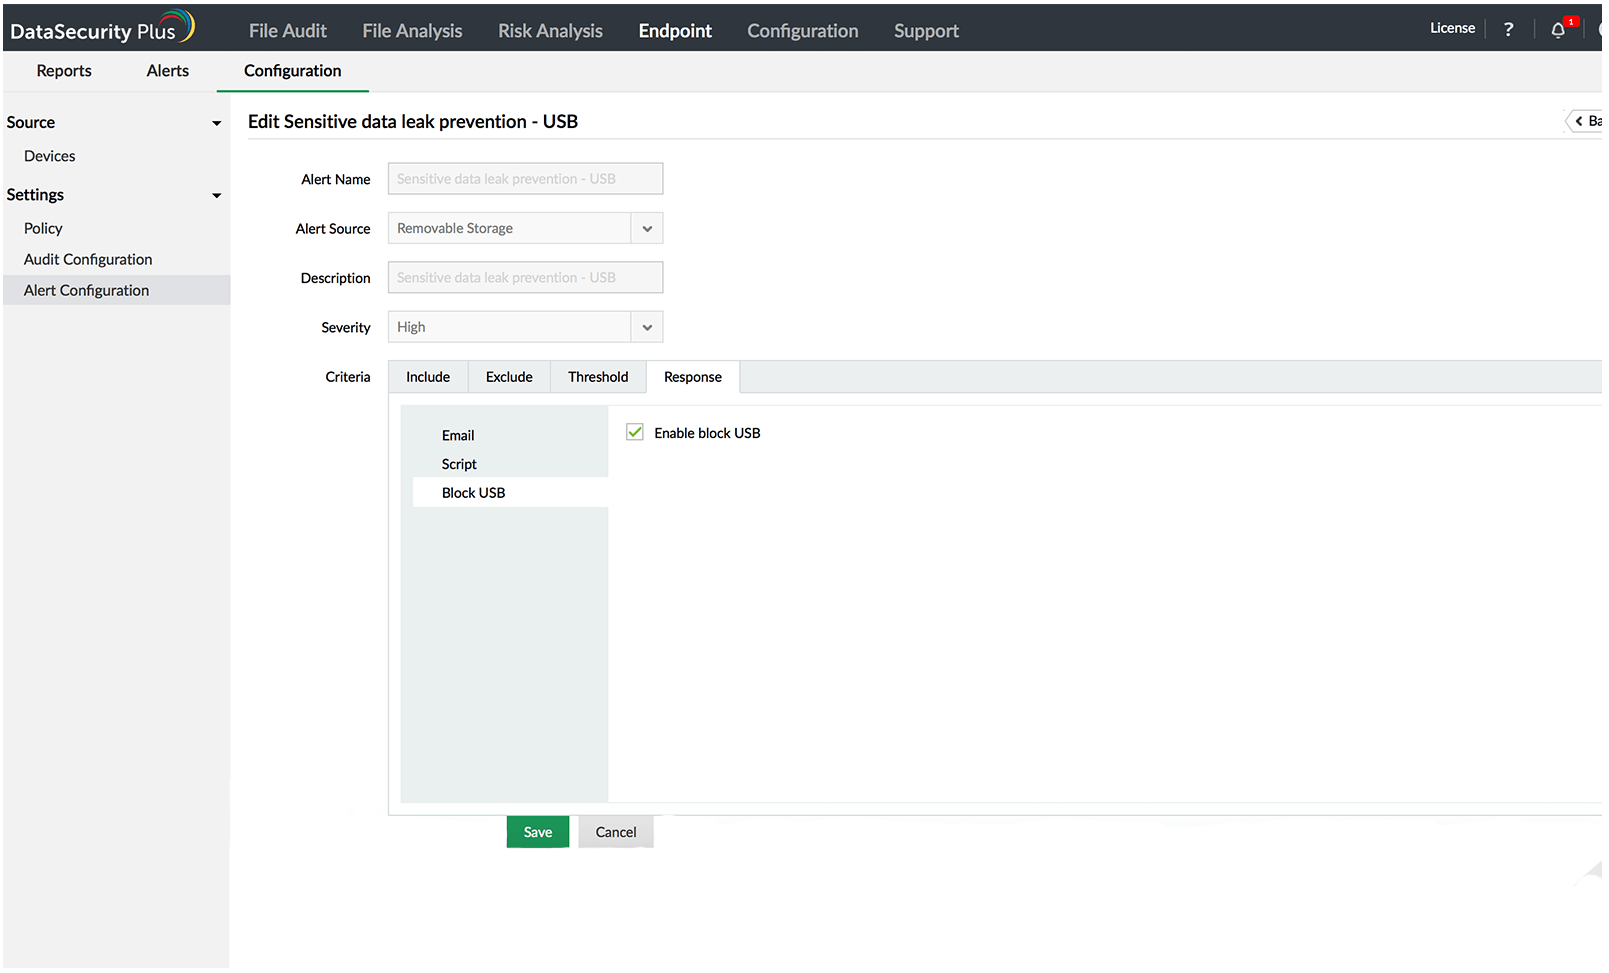Select the Block USB response option
The height and width of the screenshot is (973, 1609).
tap(510, 493)
